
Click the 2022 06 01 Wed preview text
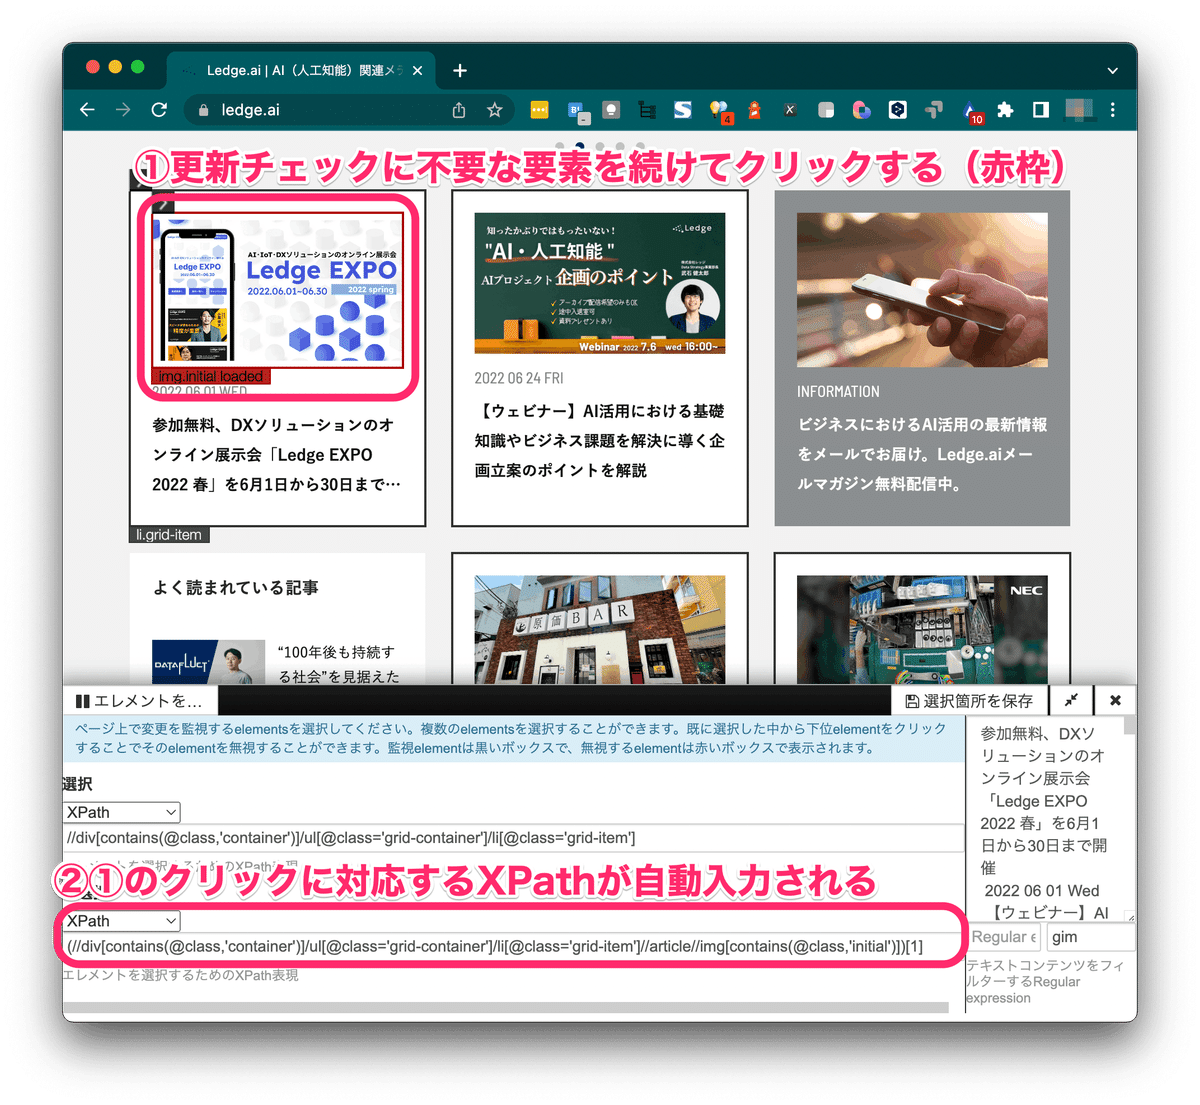(x=1042, y=891)
